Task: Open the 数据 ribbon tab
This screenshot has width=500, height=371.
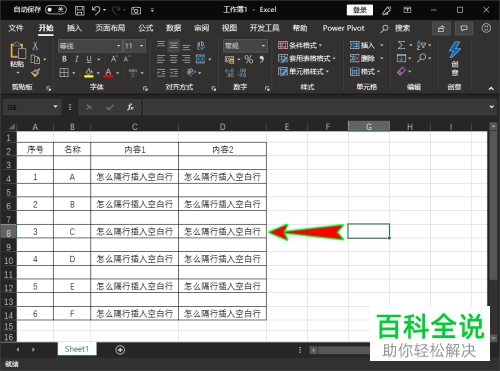Action: tap(173, 28)
